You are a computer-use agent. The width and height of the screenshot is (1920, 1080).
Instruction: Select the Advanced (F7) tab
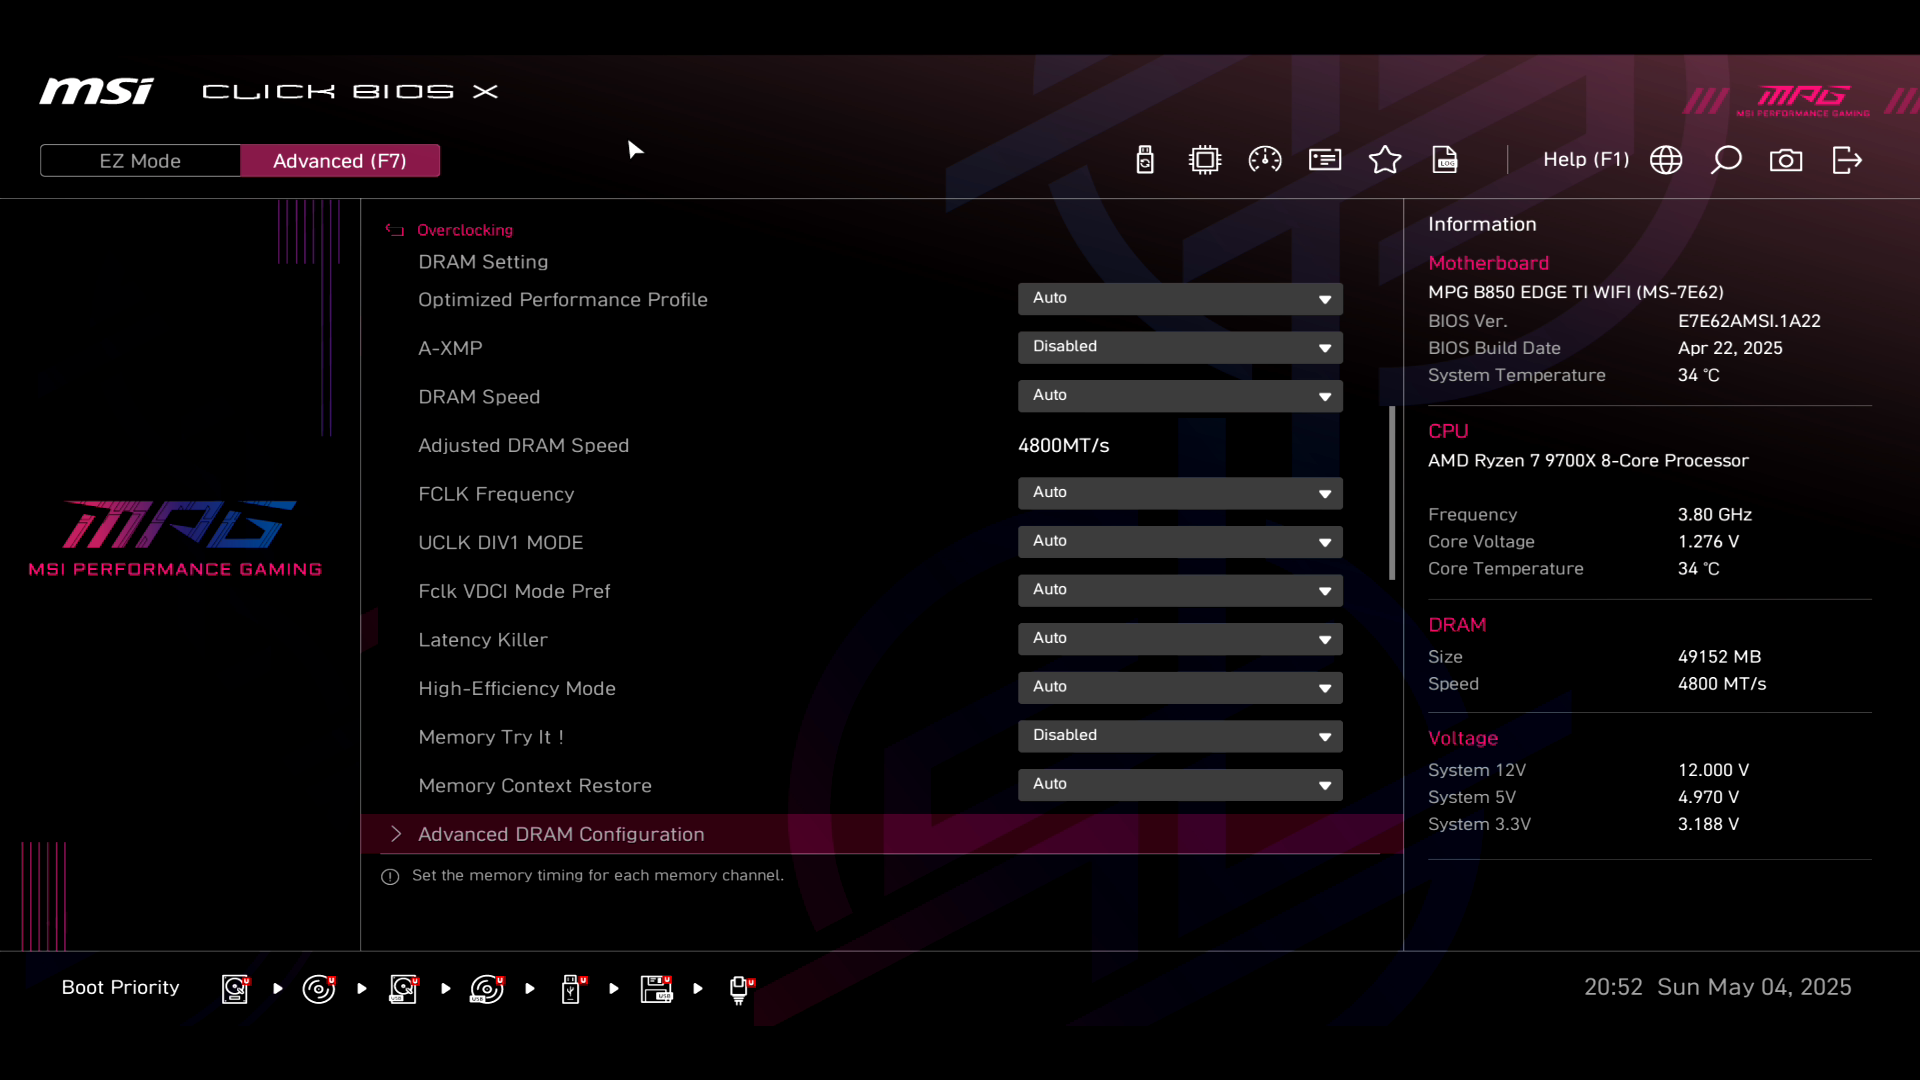(340, 161)
